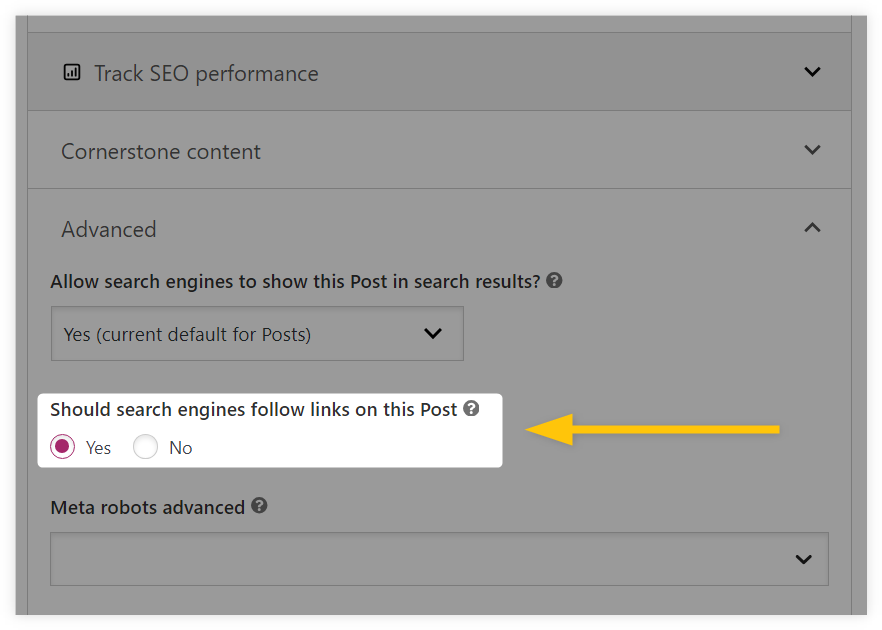
Task: Expand Track SEO performance chevron
Action: point(812,72)
